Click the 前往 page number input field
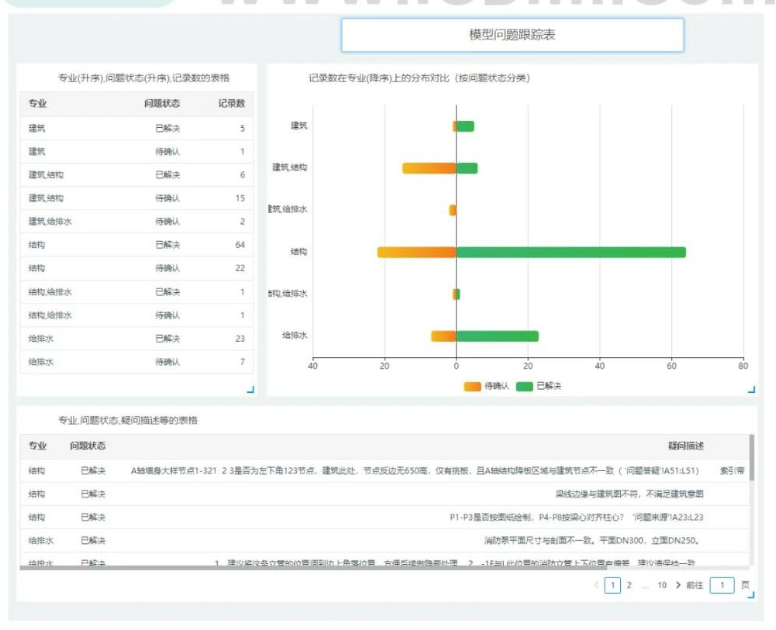The image size is (776, 630). pos(722,585)
